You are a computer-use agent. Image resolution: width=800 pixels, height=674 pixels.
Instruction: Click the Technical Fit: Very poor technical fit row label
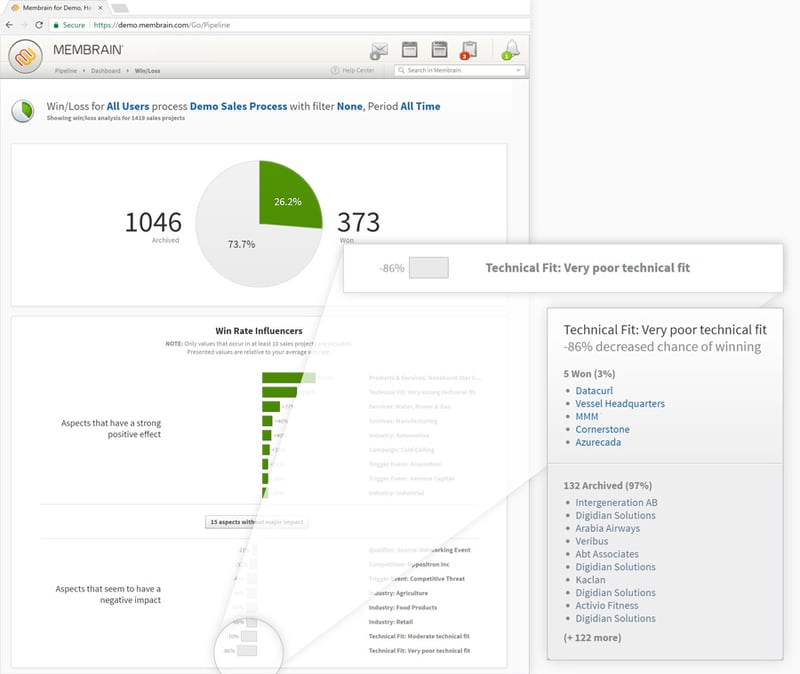[x=419, y=651]
